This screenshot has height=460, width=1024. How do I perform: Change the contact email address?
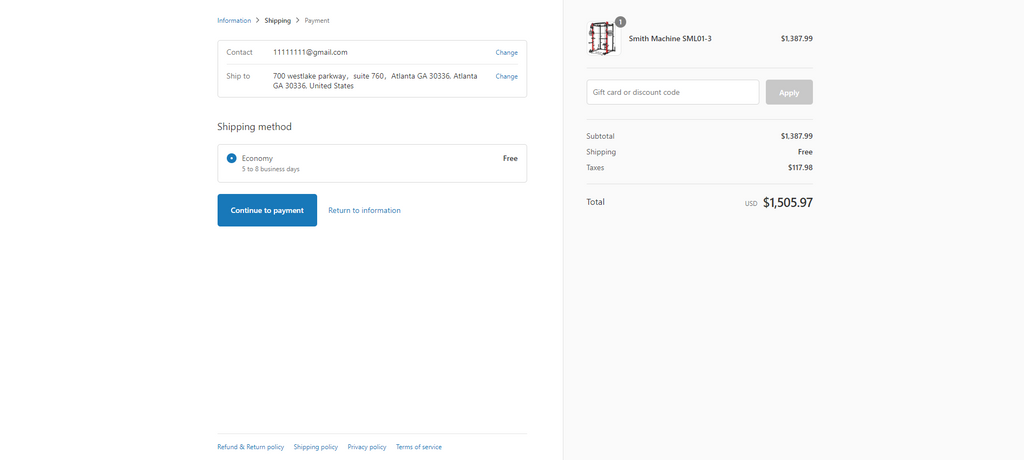point(506,52)
